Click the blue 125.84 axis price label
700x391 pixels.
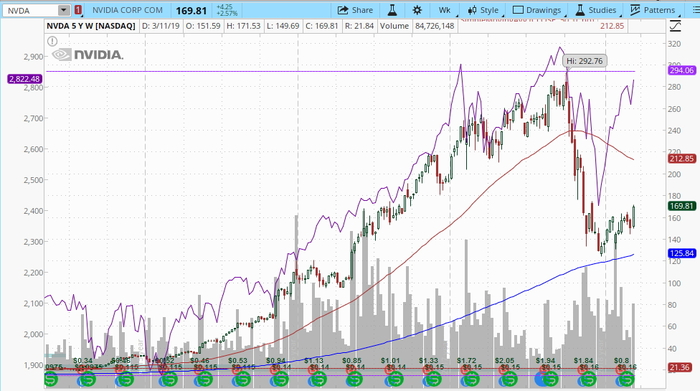click(x=682, y=253)
